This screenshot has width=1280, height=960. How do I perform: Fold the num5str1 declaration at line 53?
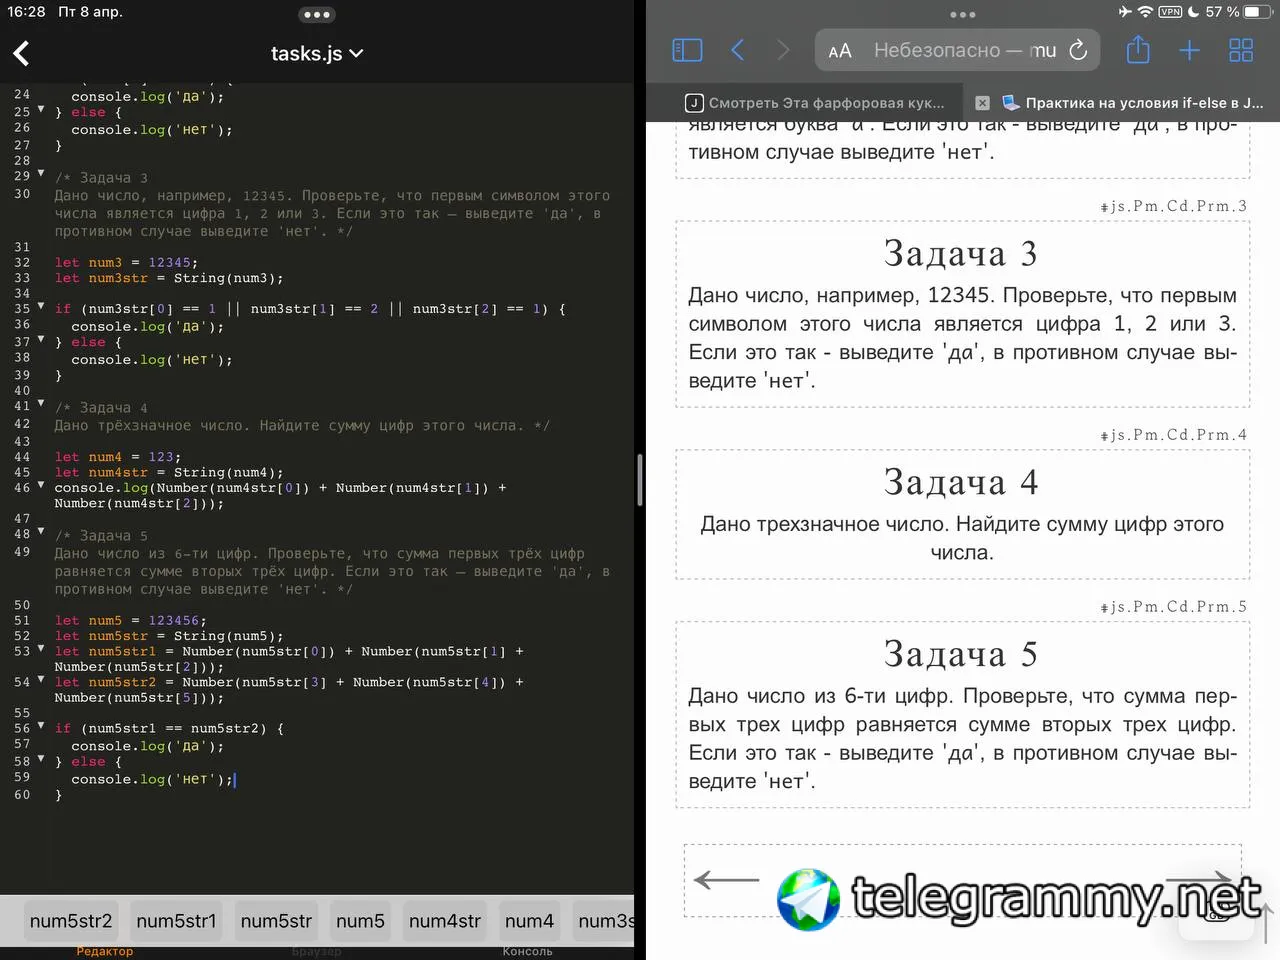click(41, 649)
